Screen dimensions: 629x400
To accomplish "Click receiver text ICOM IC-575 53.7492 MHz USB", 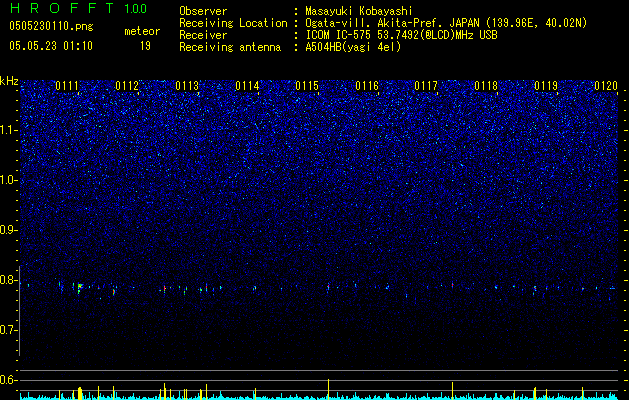I will 401,35.
